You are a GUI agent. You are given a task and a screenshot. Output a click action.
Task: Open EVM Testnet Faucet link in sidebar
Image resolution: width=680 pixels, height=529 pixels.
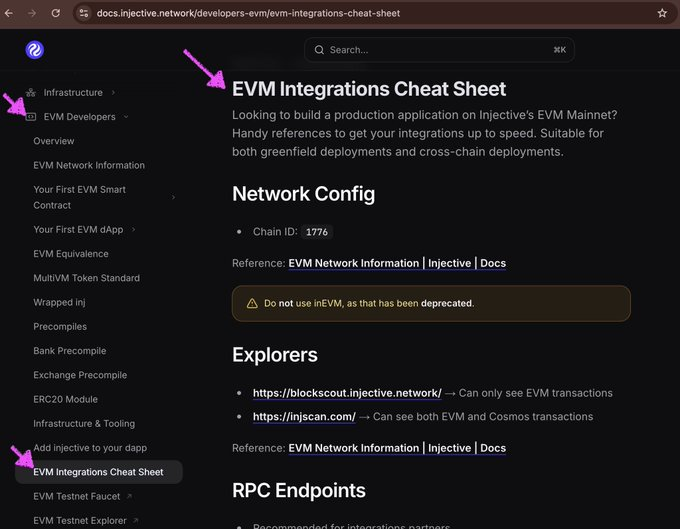pos(77,496)
